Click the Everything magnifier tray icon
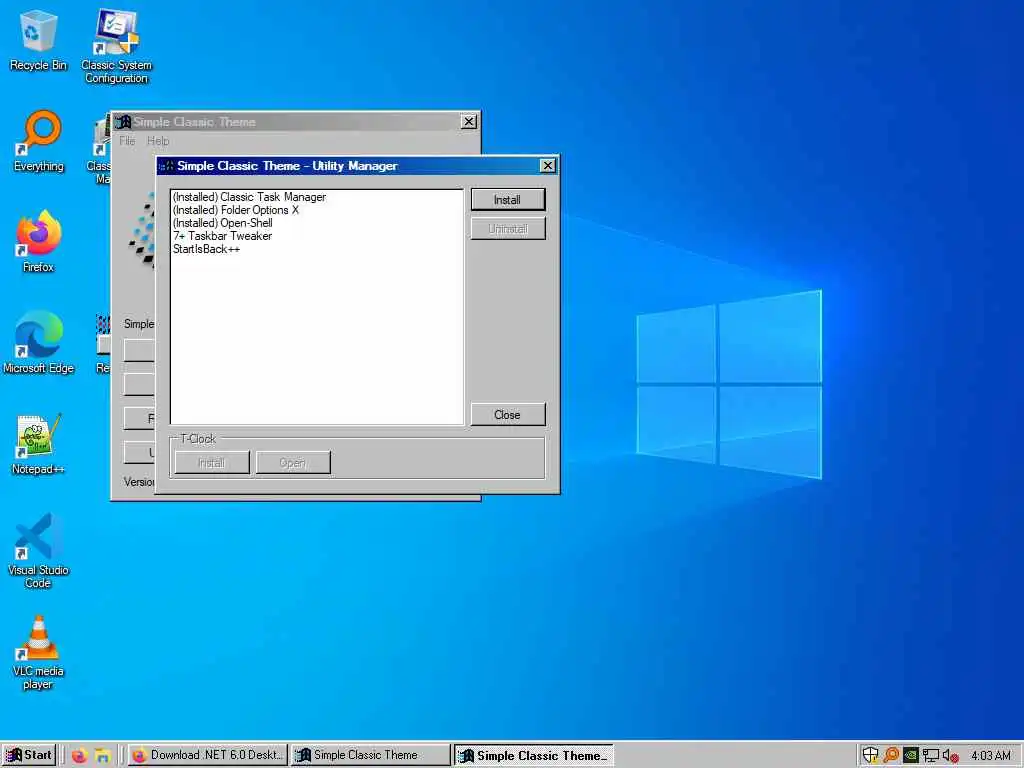The height and width of the screenshot is (768, 1024). click(x=891, y=756)
